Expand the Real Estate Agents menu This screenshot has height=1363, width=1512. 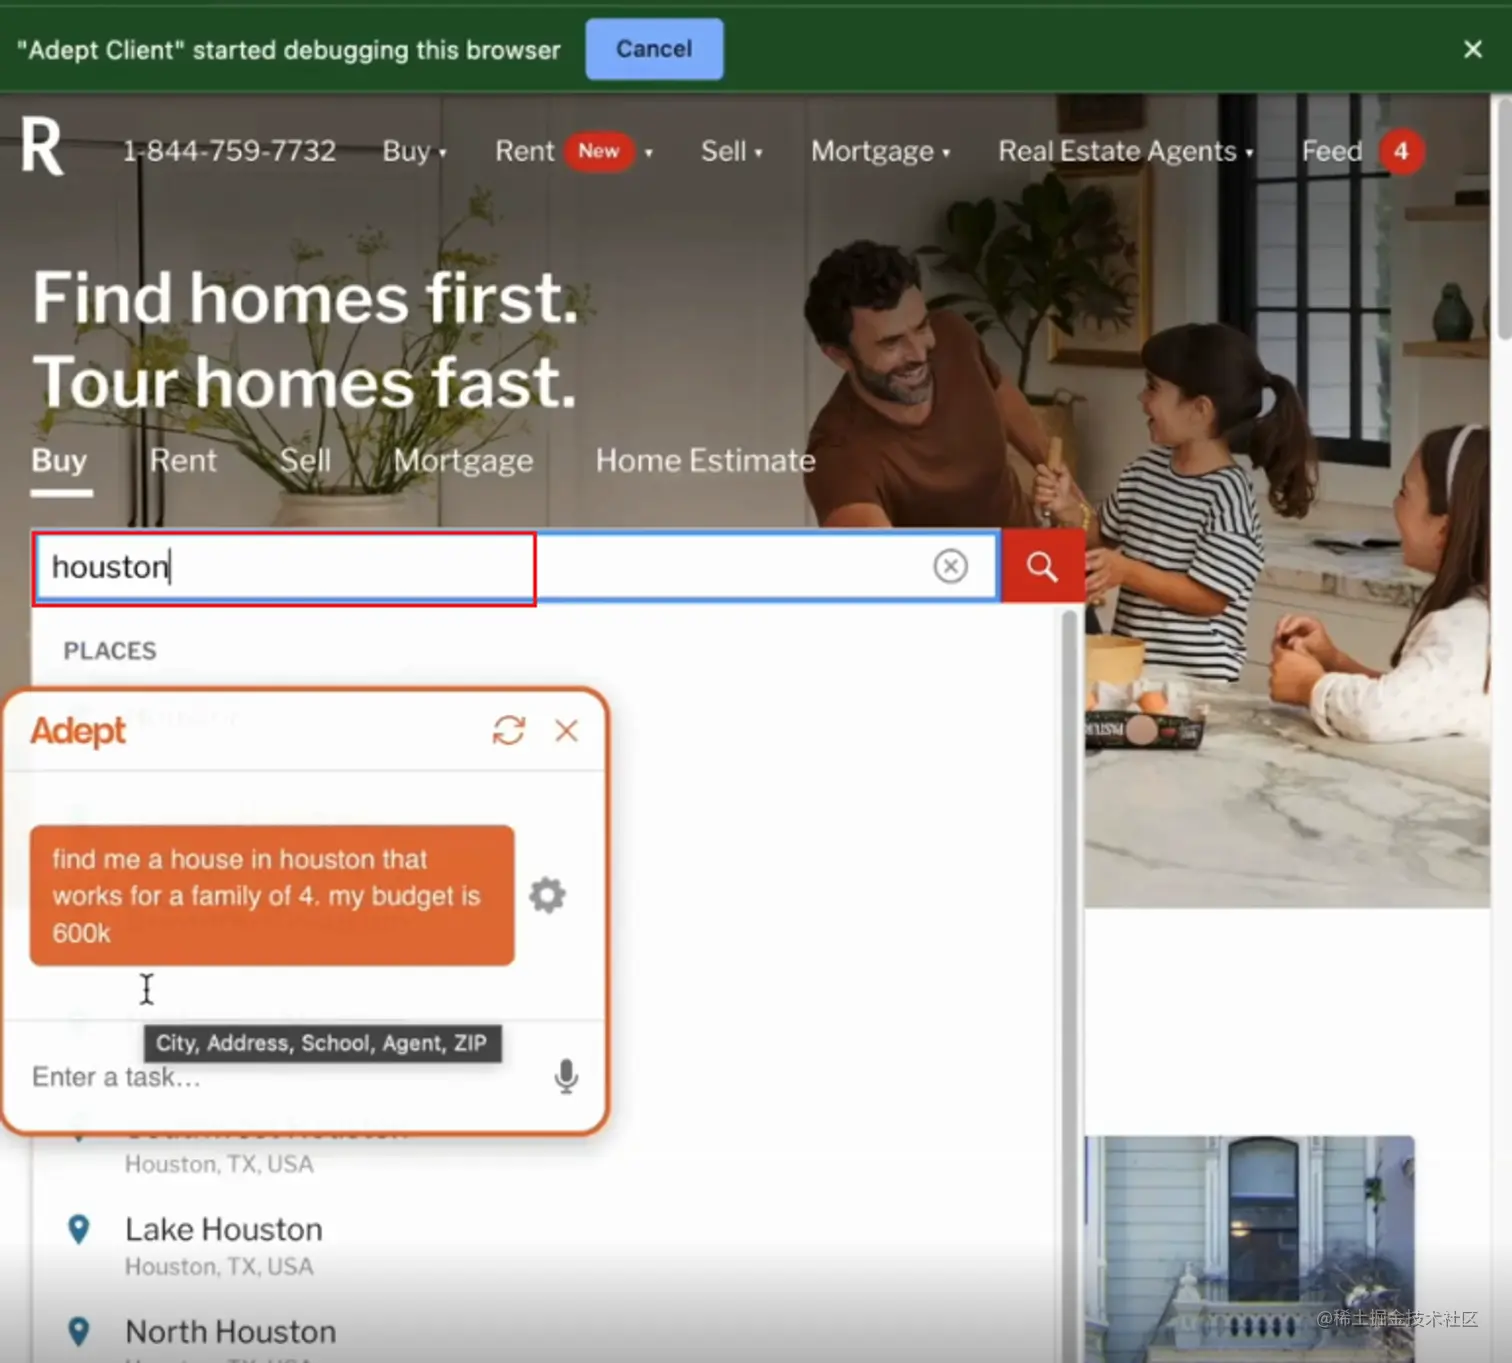tap(1125, 151)
